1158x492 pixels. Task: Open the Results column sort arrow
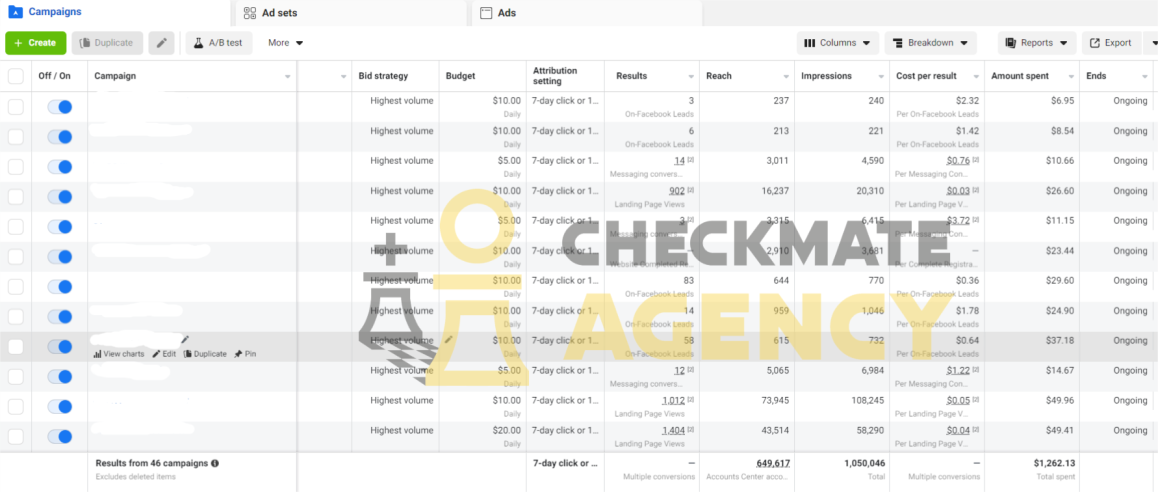point(691,76)
